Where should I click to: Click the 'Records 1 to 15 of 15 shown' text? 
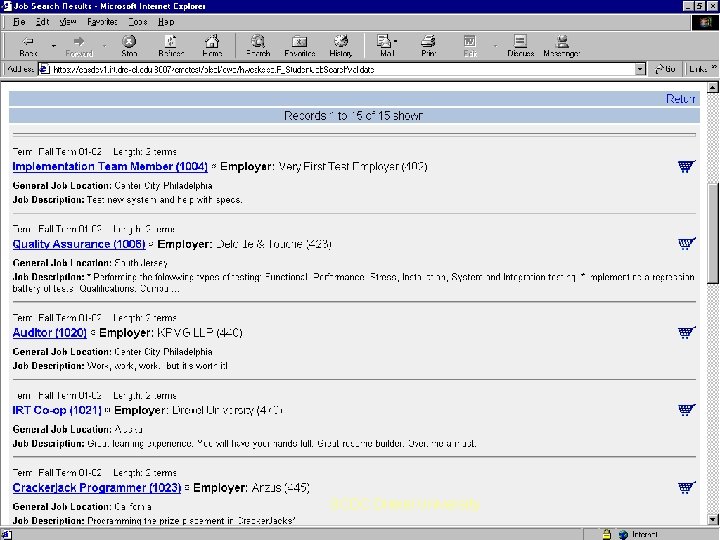click(353, 116)
